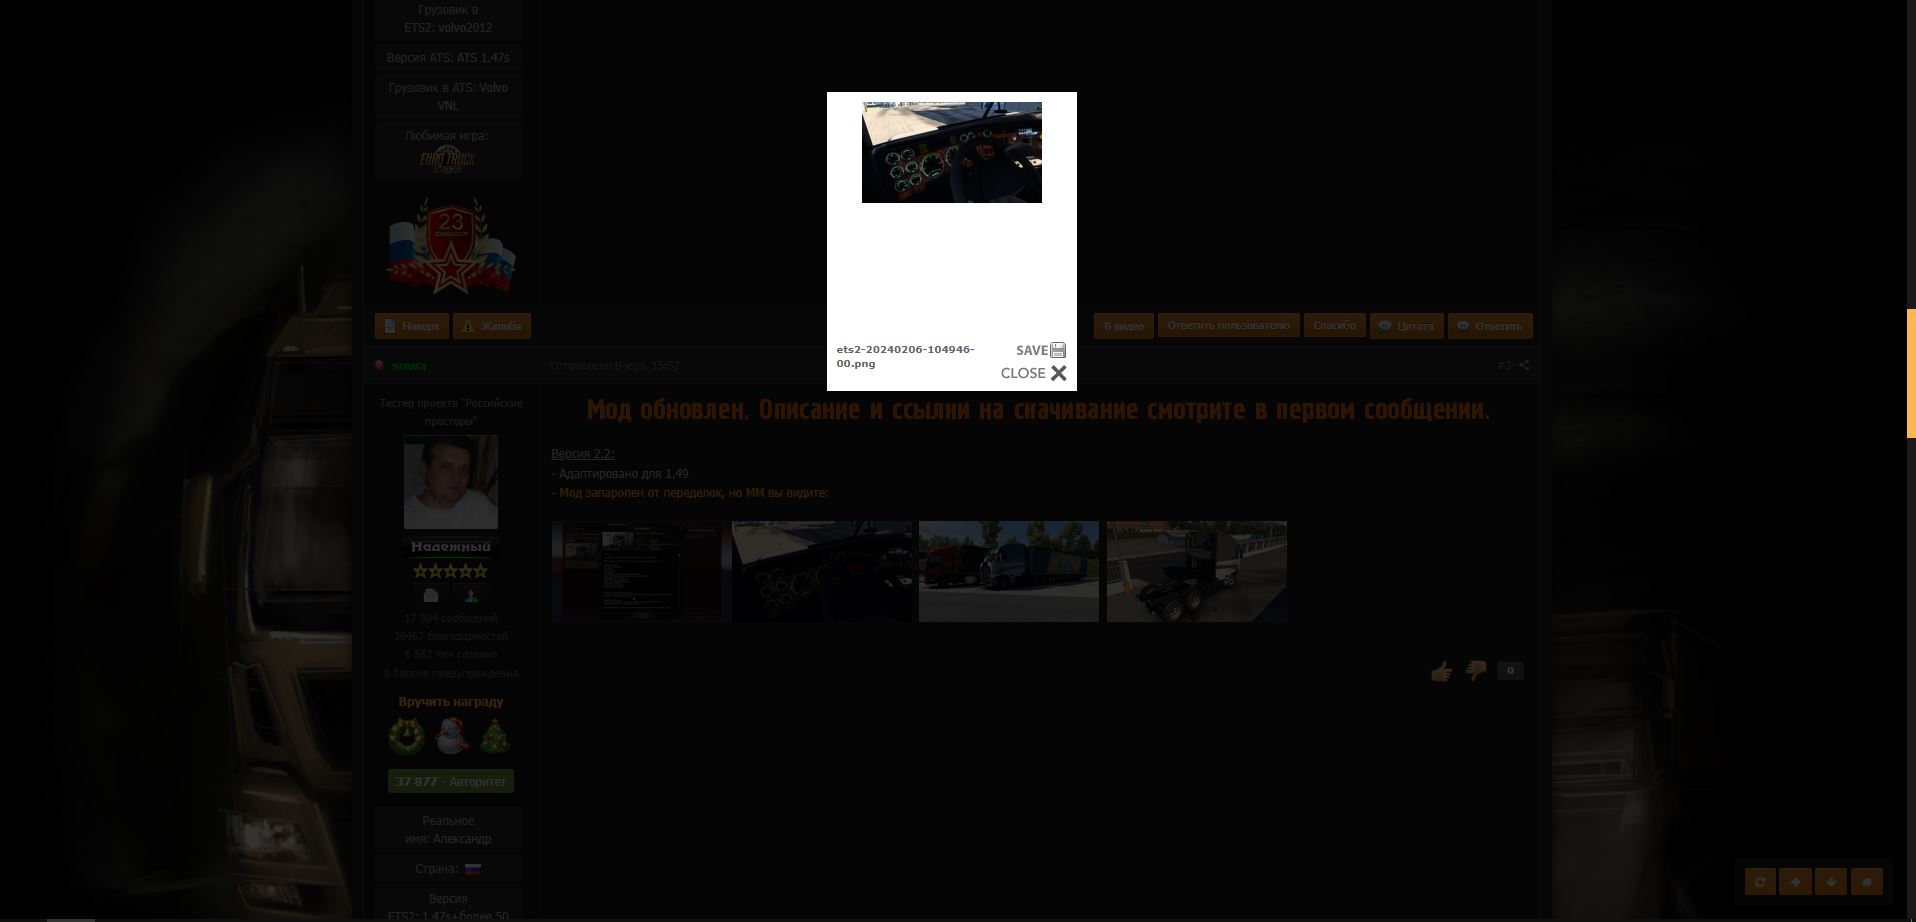Click the Спасибо button
The image size is (1916, 922).
pos(1334,325)
